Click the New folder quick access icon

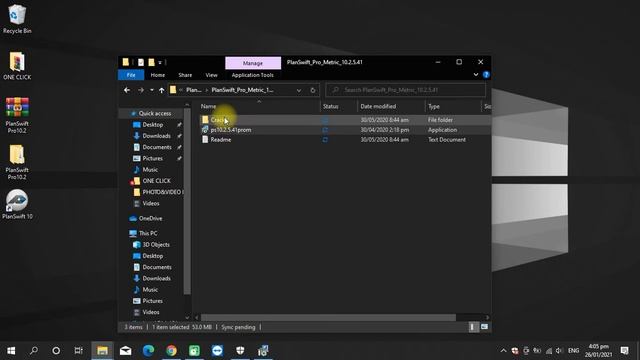151,62
